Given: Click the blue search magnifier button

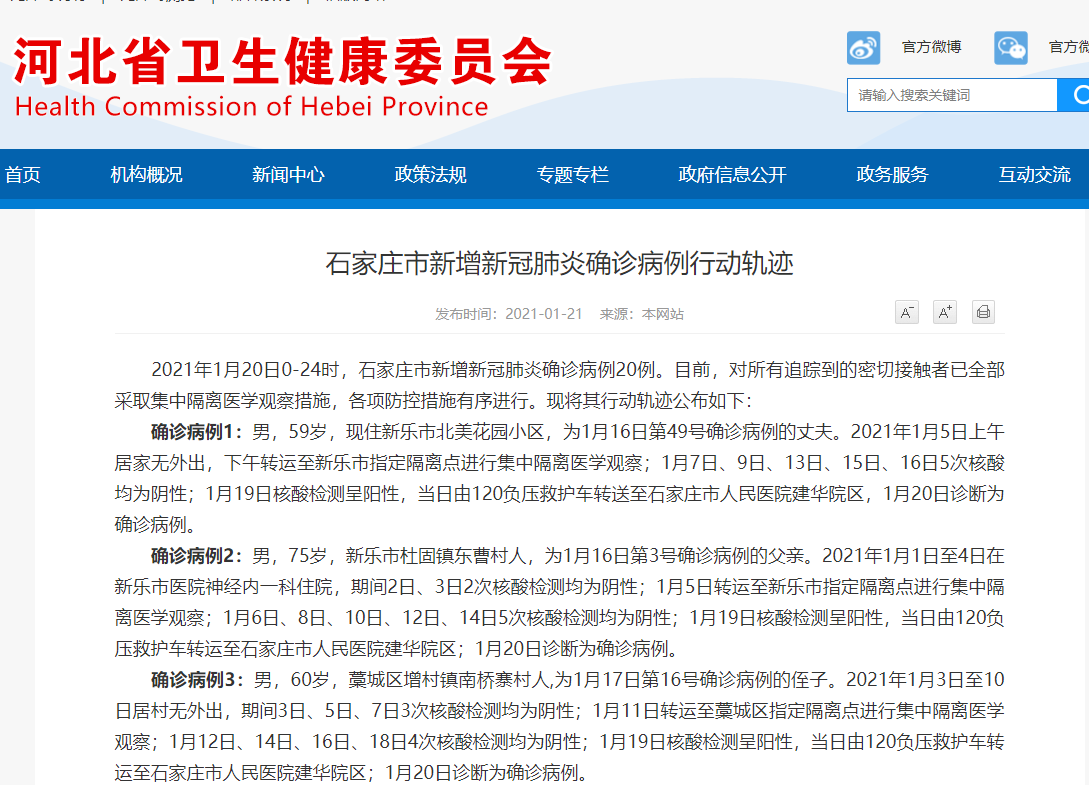Looking at the screenshot, I should (x=1074, y=95).
